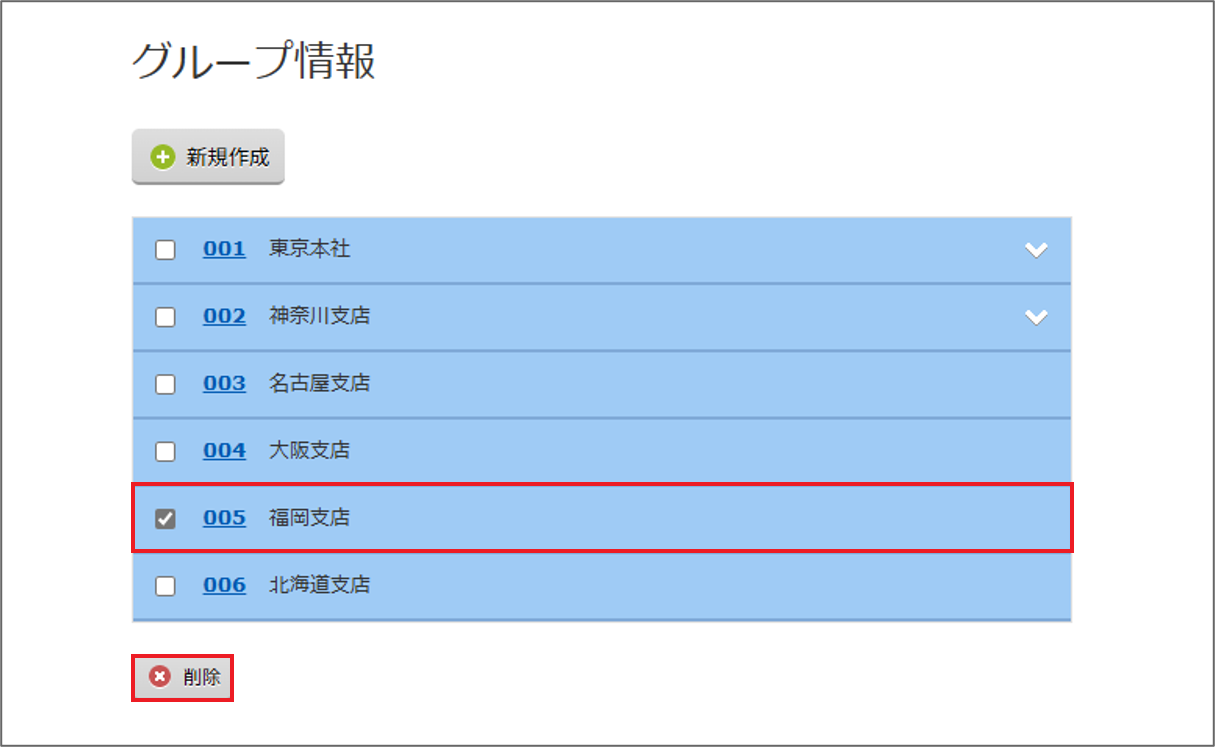Tick the checkbox for 003 名古屋支店
Viewport: 1215px width, 747px height.
[x=166, y=384]
